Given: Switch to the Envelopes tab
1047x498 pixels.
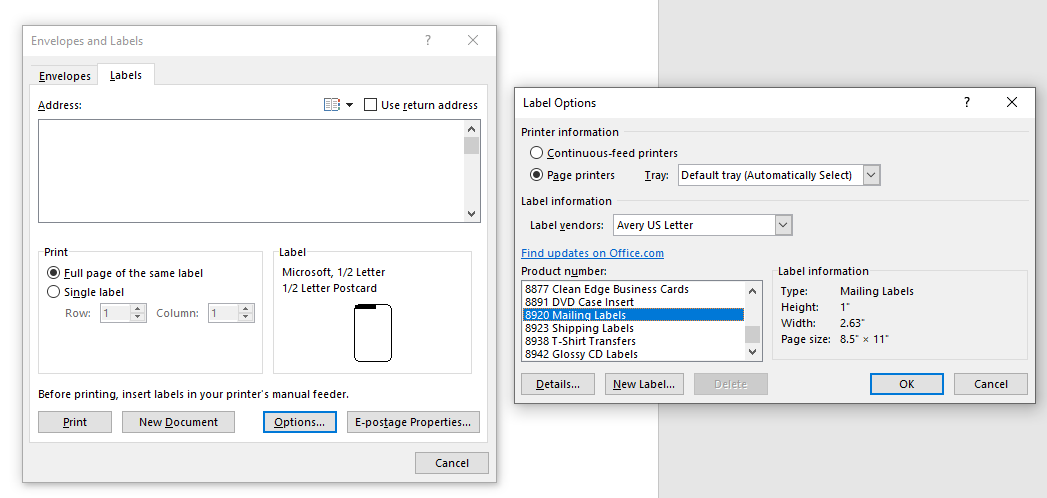Looking at the screenshot, I should coord(65,76).
